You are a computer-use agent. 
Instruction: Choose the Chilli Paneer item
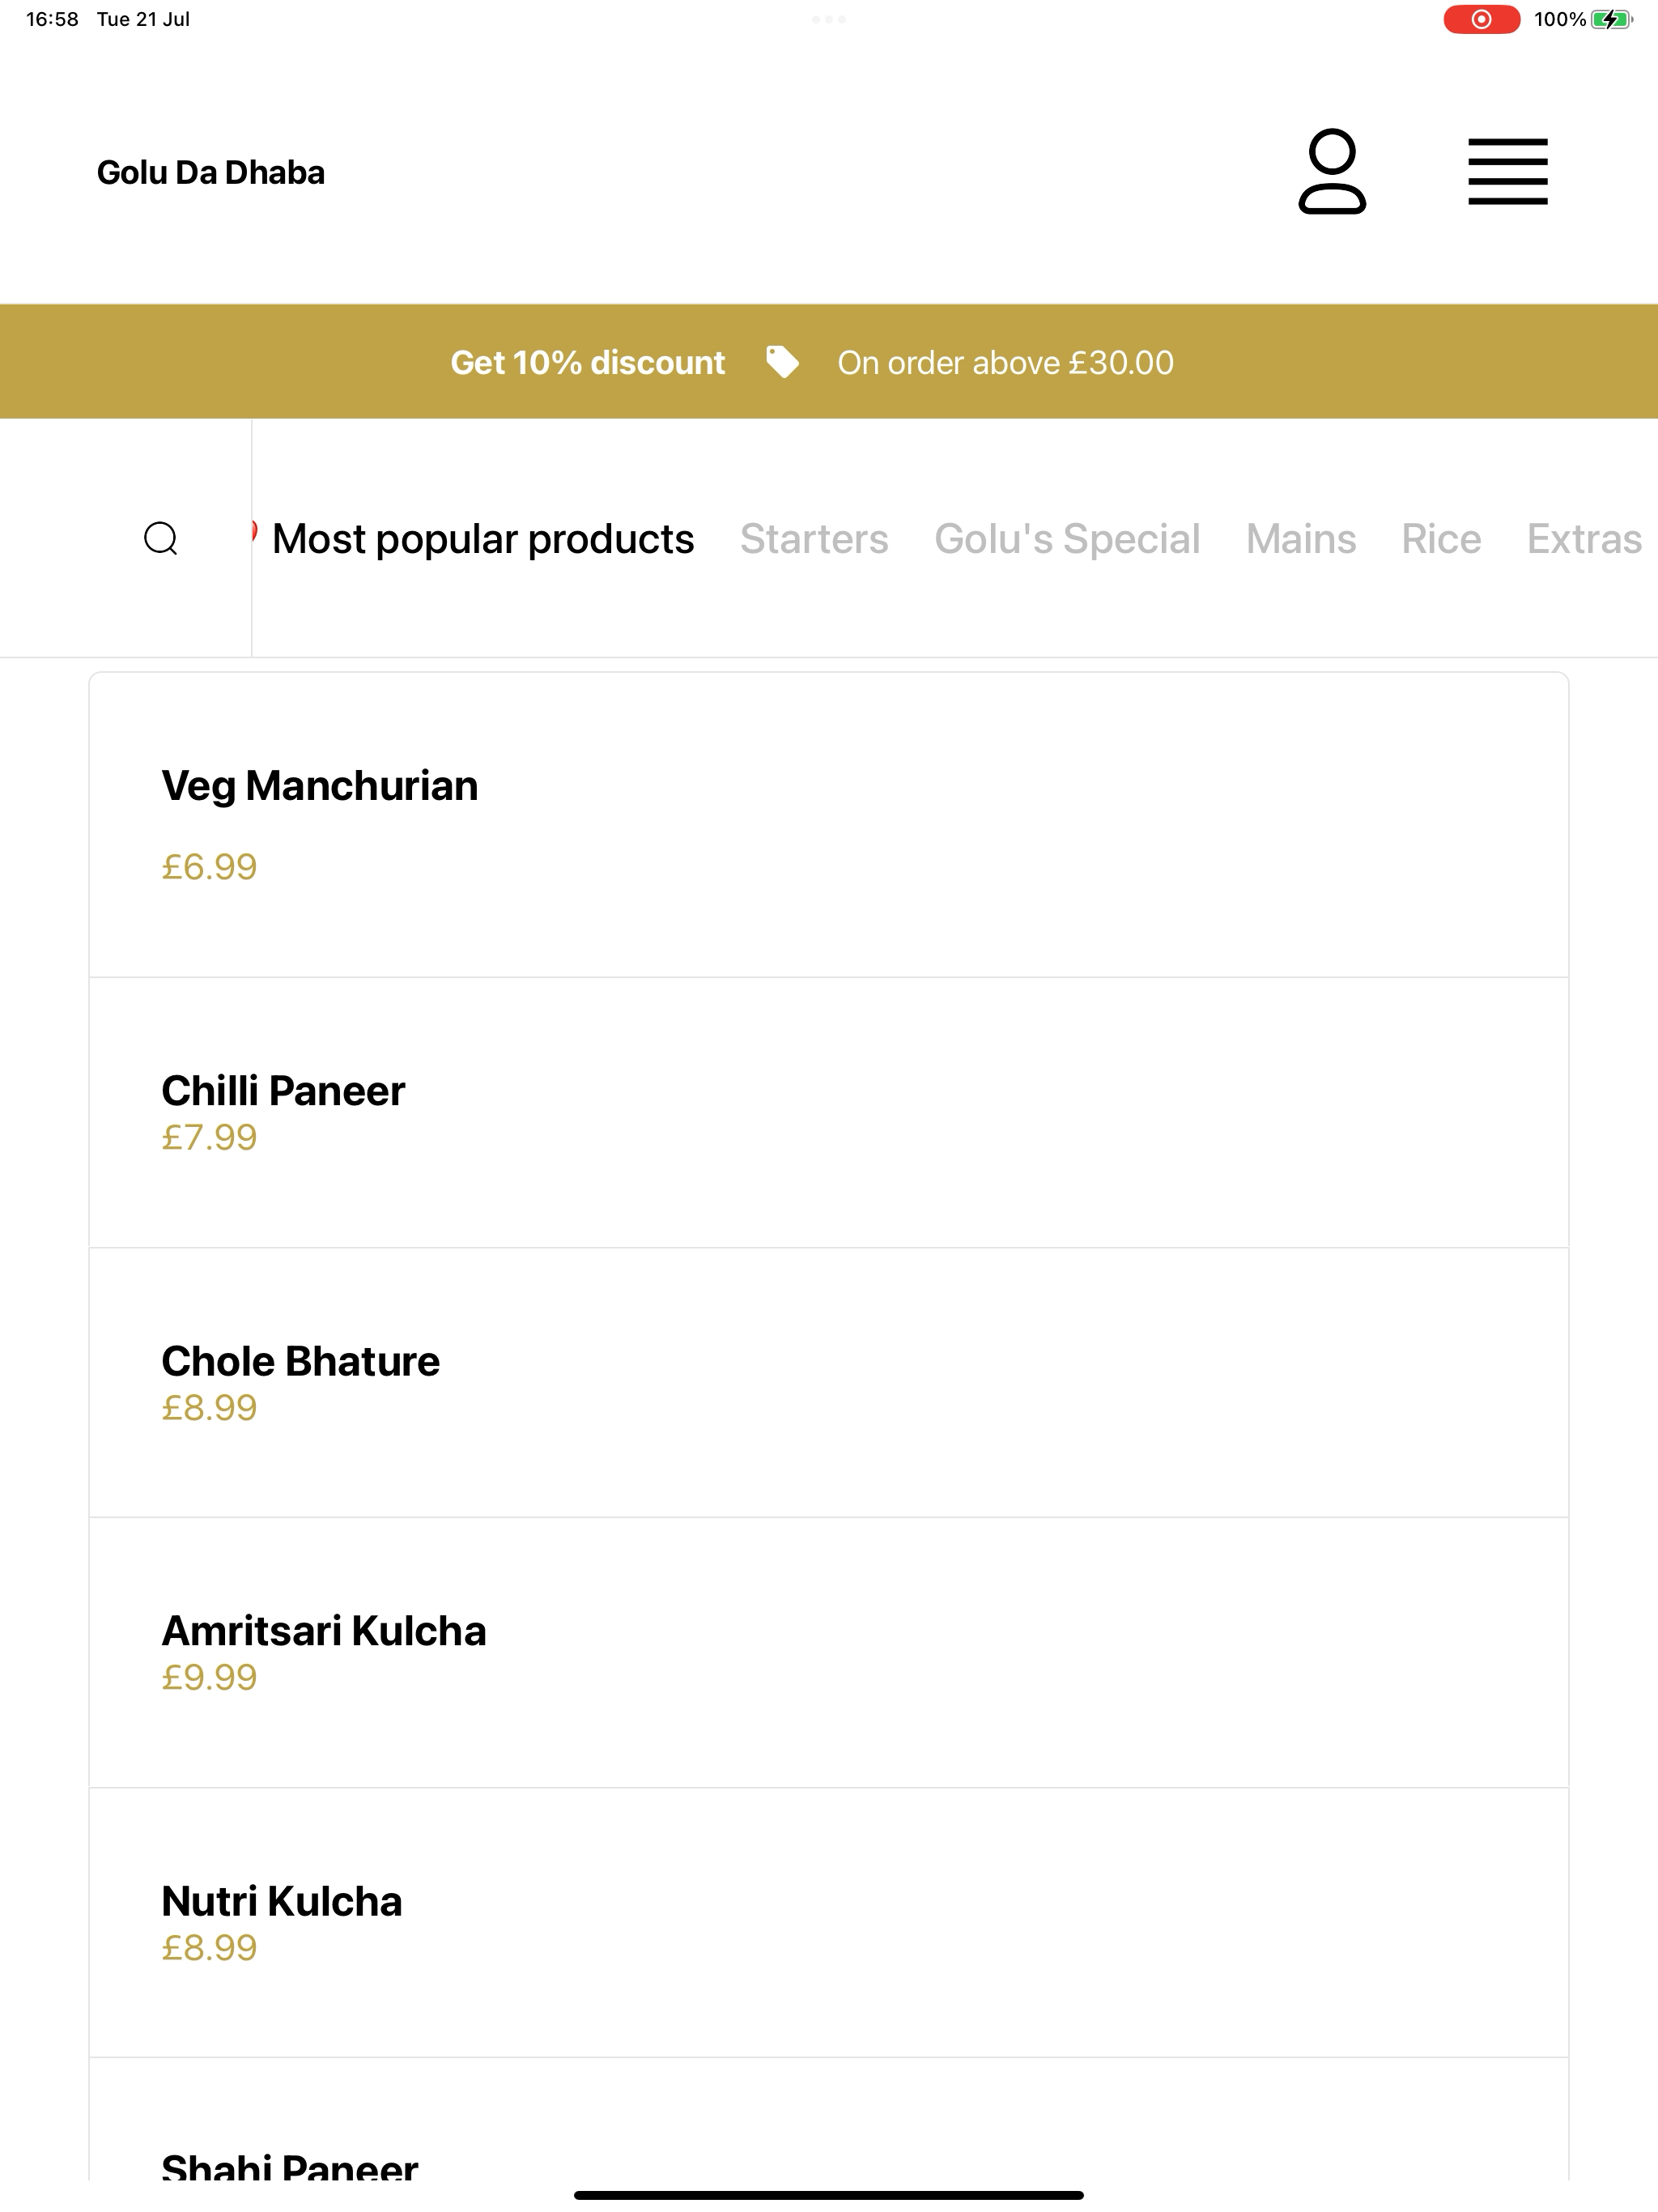[829, 1112]
